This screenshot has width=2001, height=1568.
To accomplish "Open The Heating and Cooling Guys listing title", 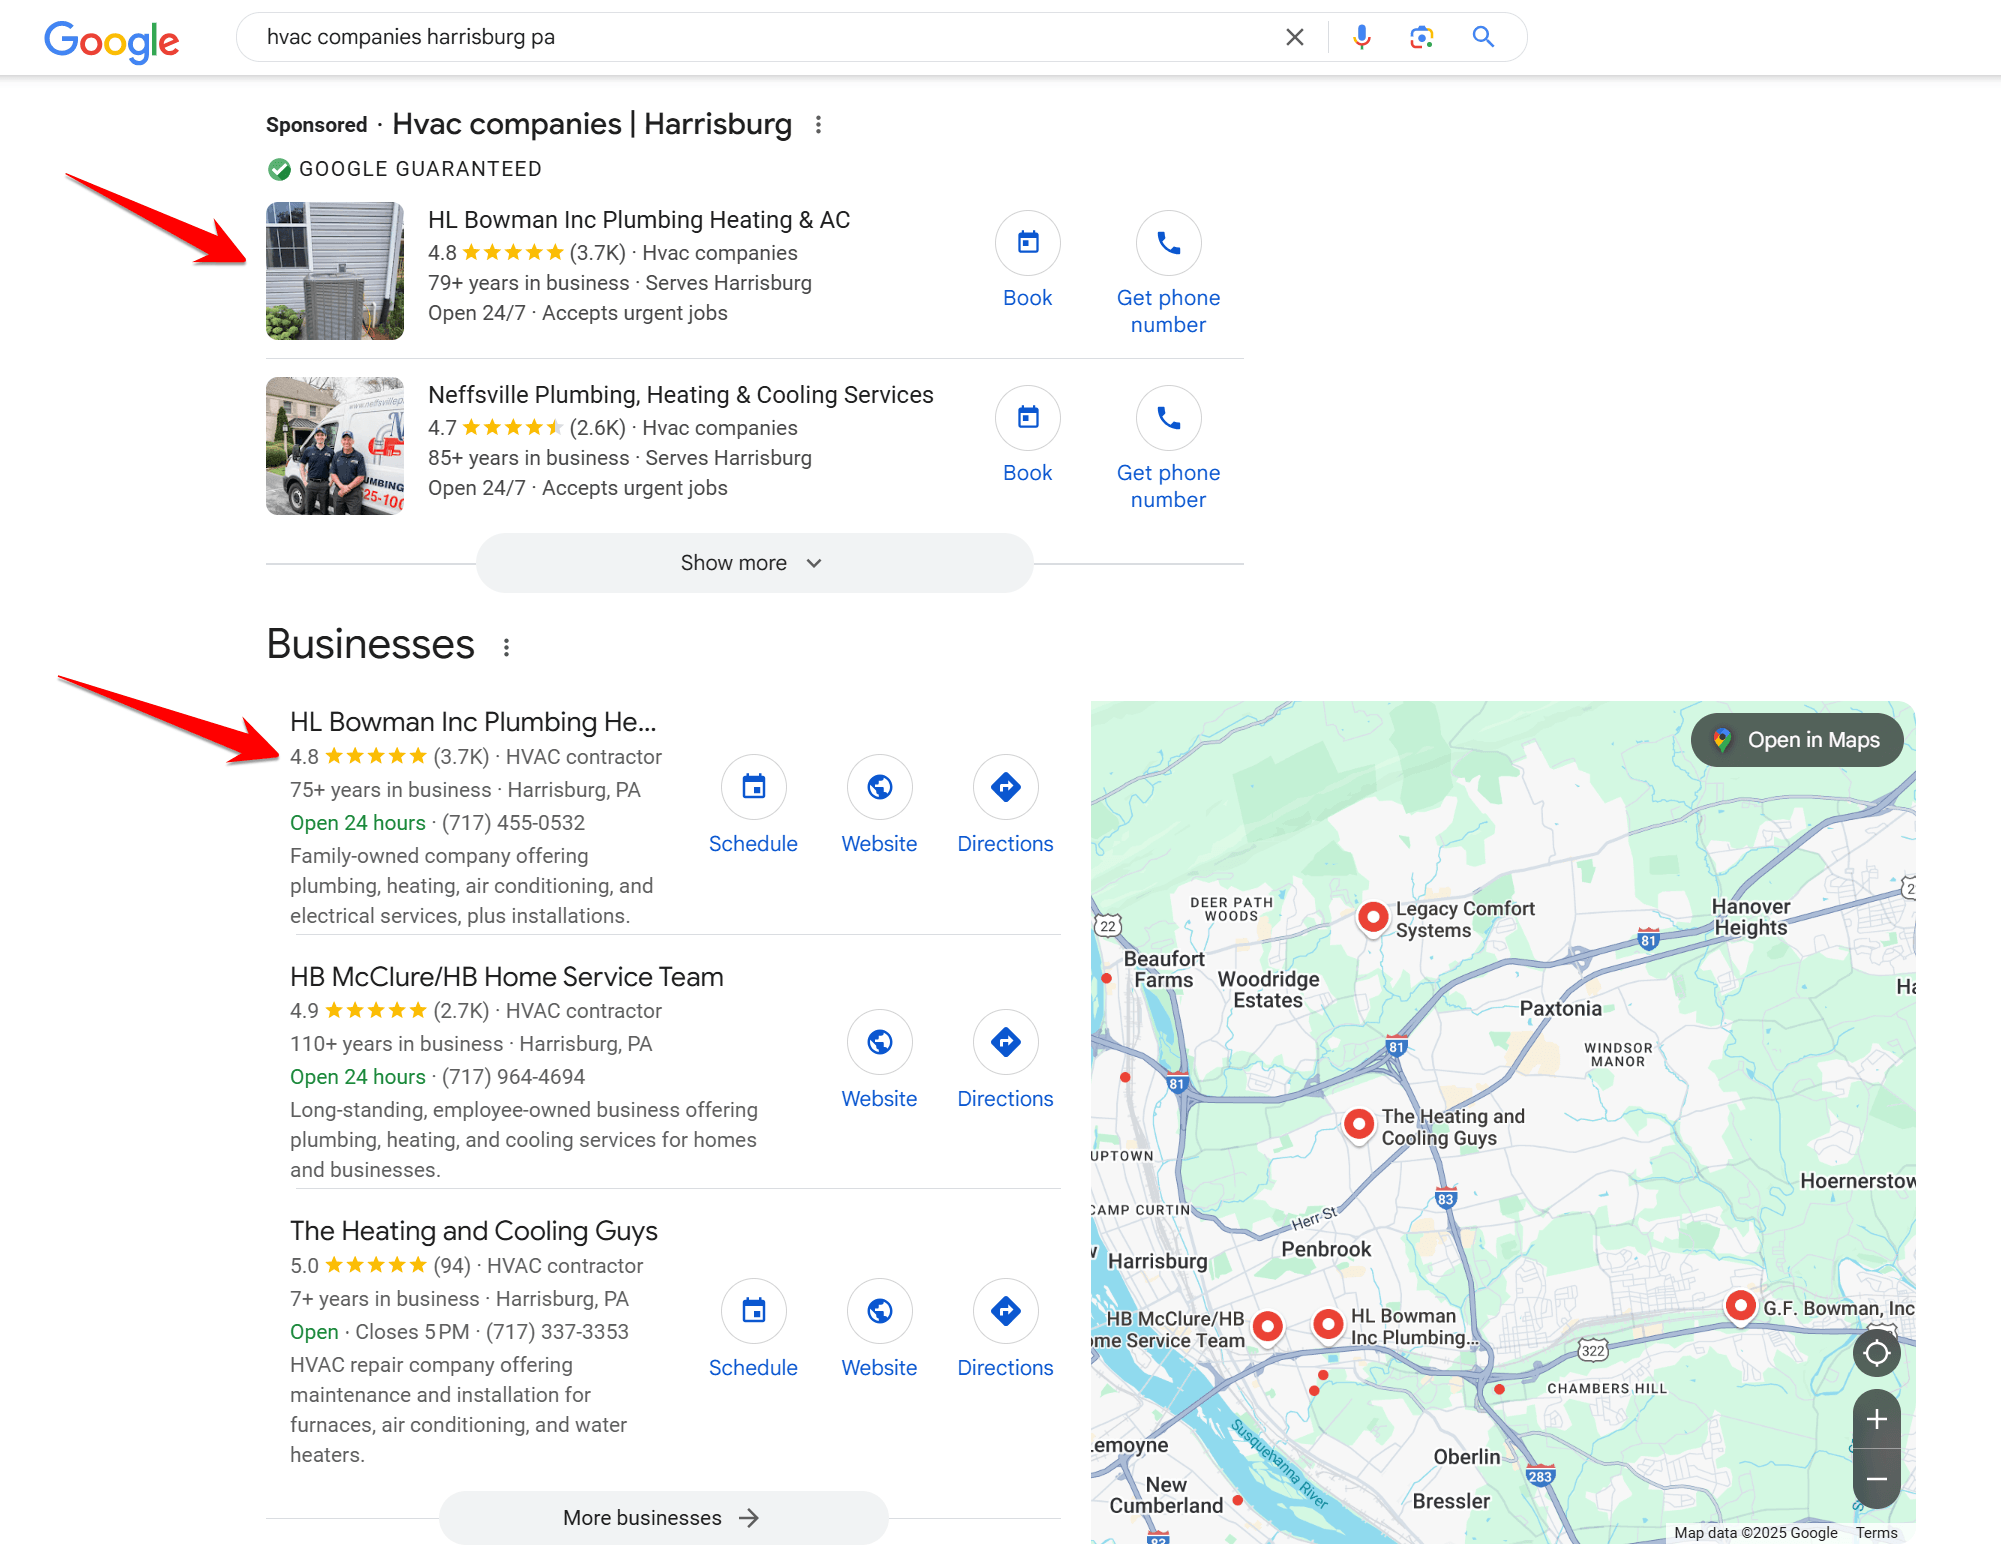I will click(x=474, y=1231).
